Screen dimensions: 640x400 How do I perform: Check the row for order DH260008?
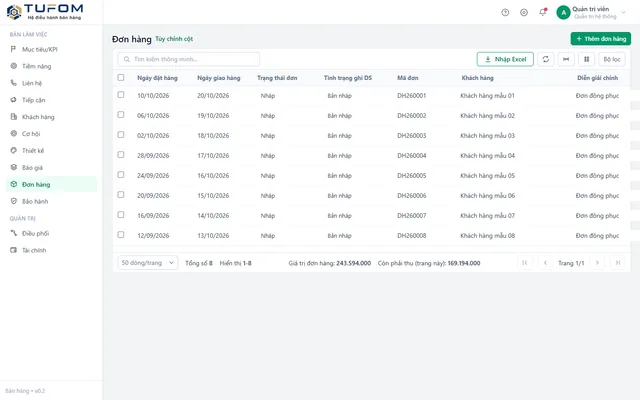[x=121, y=235]
